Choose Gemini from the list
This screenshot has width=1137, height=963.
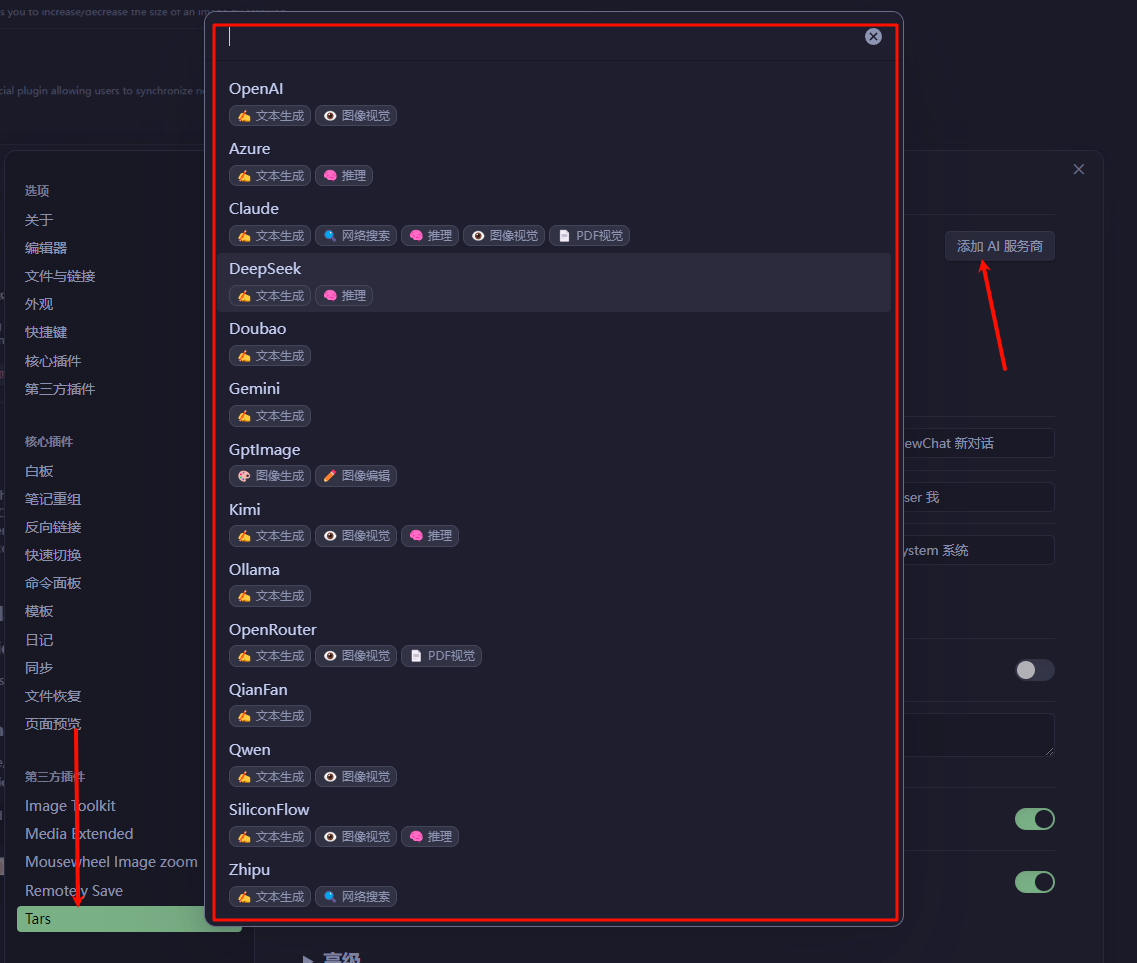554,402
